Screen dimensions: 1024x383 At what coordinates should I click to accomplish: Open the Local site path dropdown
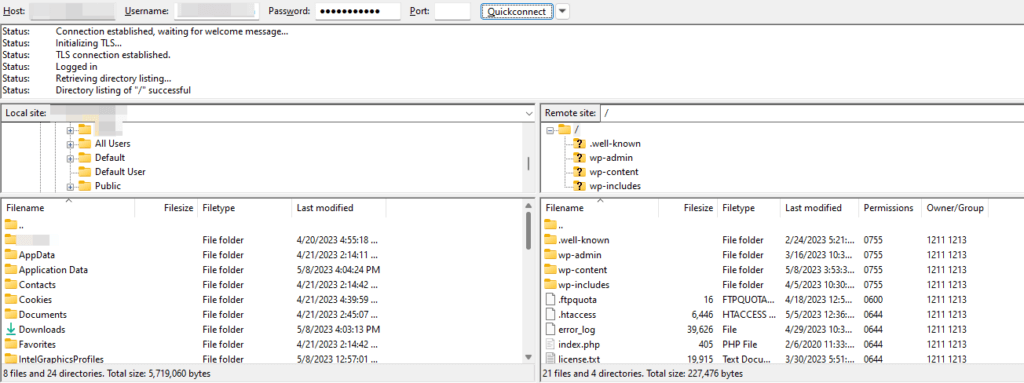(x=529, y=113)
